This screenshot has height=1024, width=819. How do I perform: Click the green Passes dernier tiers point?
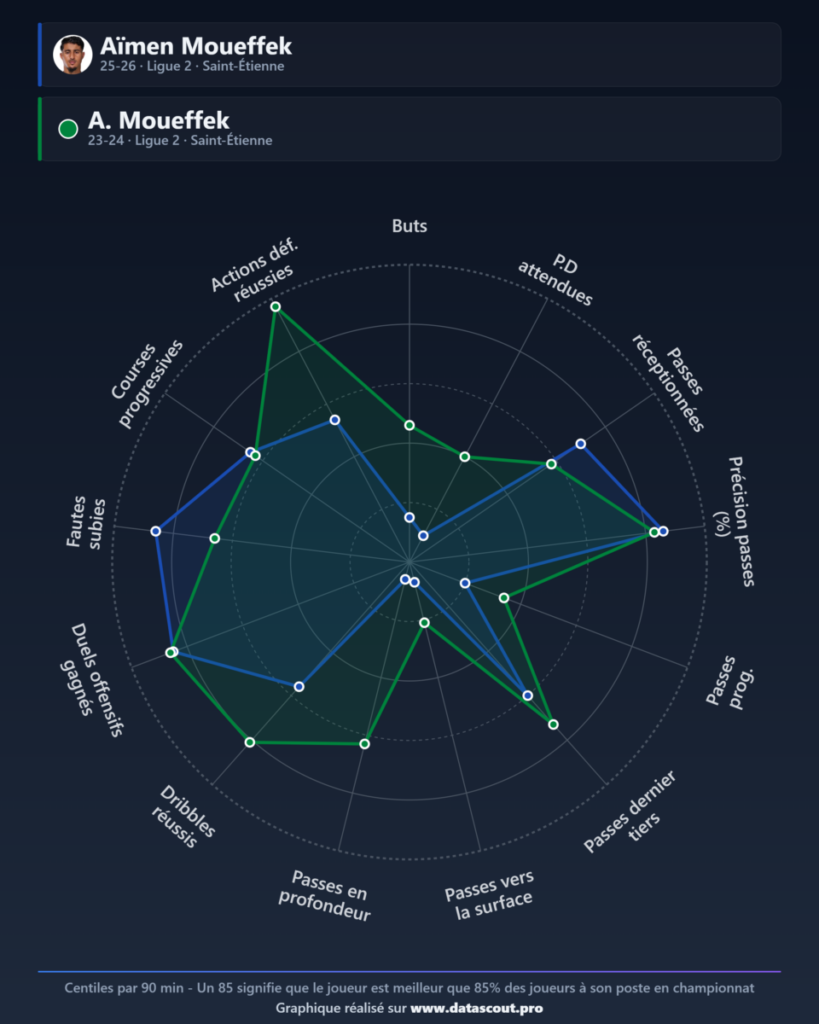click(x=553, y=725)
